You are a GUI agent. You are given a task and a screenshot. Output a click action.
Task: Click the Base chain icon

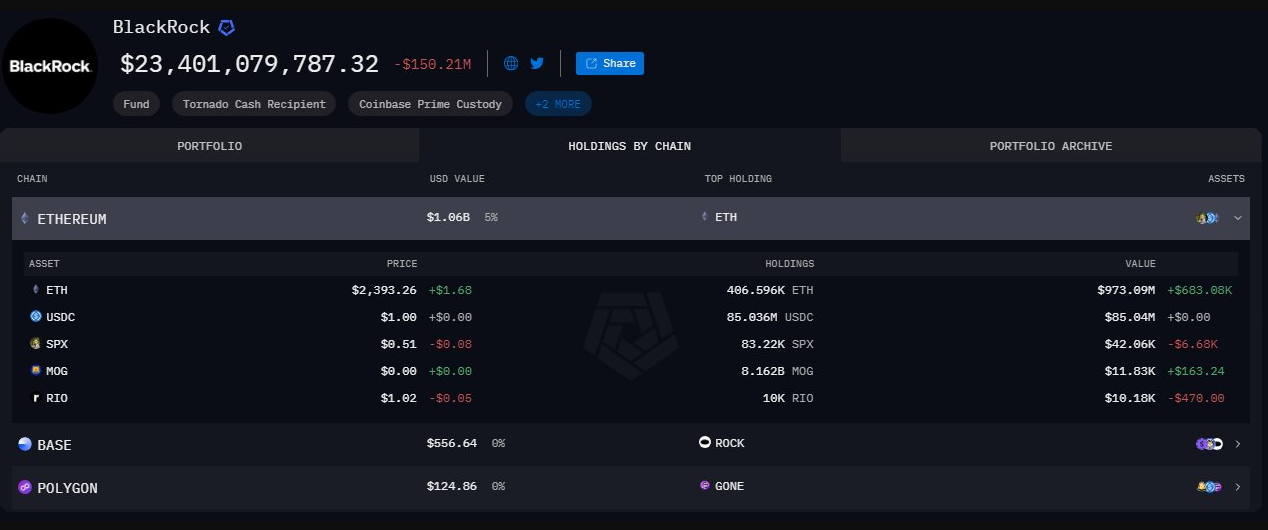[25, 444]
